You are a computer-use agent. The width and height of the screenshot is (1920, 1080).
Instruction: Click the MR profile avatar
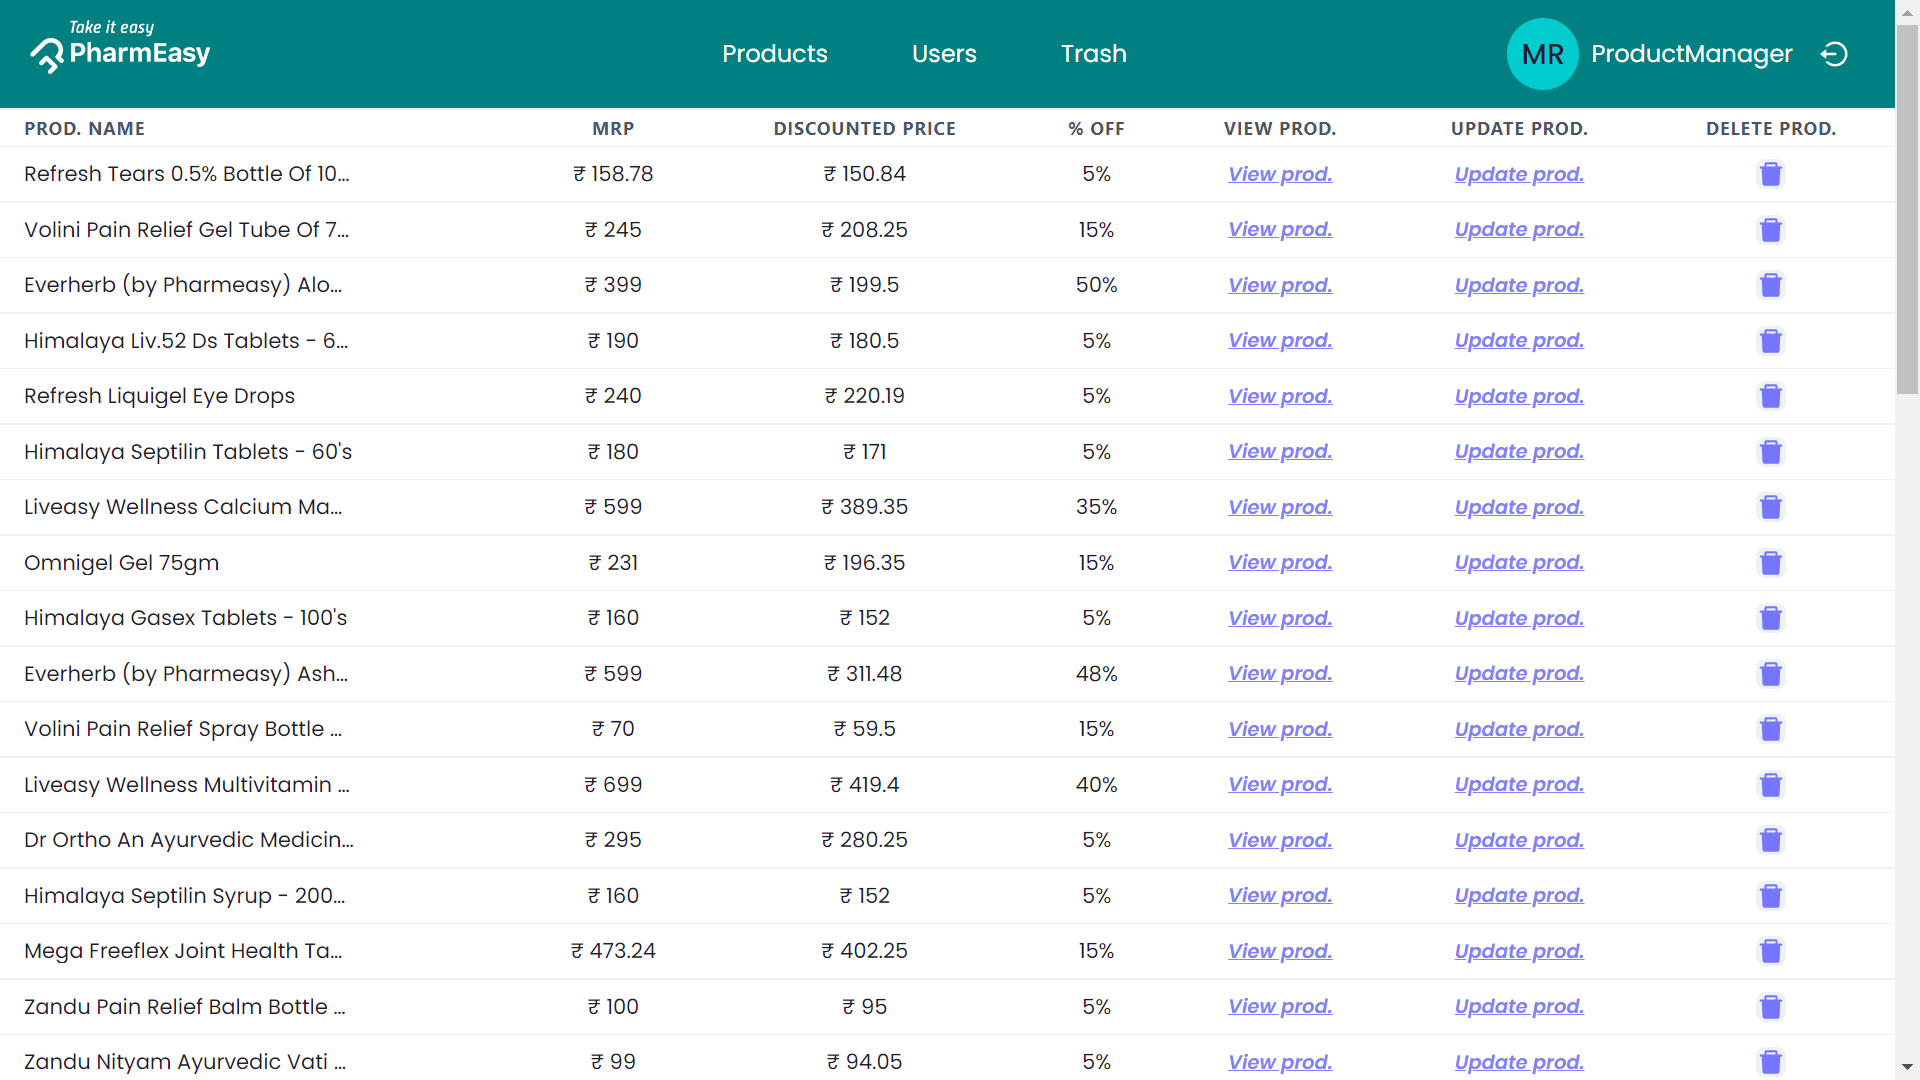tap(1542, 54)
